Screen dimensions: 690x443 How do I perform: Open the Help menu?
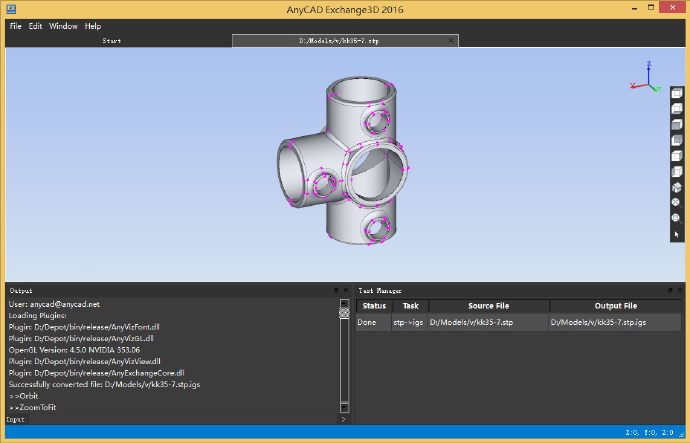pos(93,26)
